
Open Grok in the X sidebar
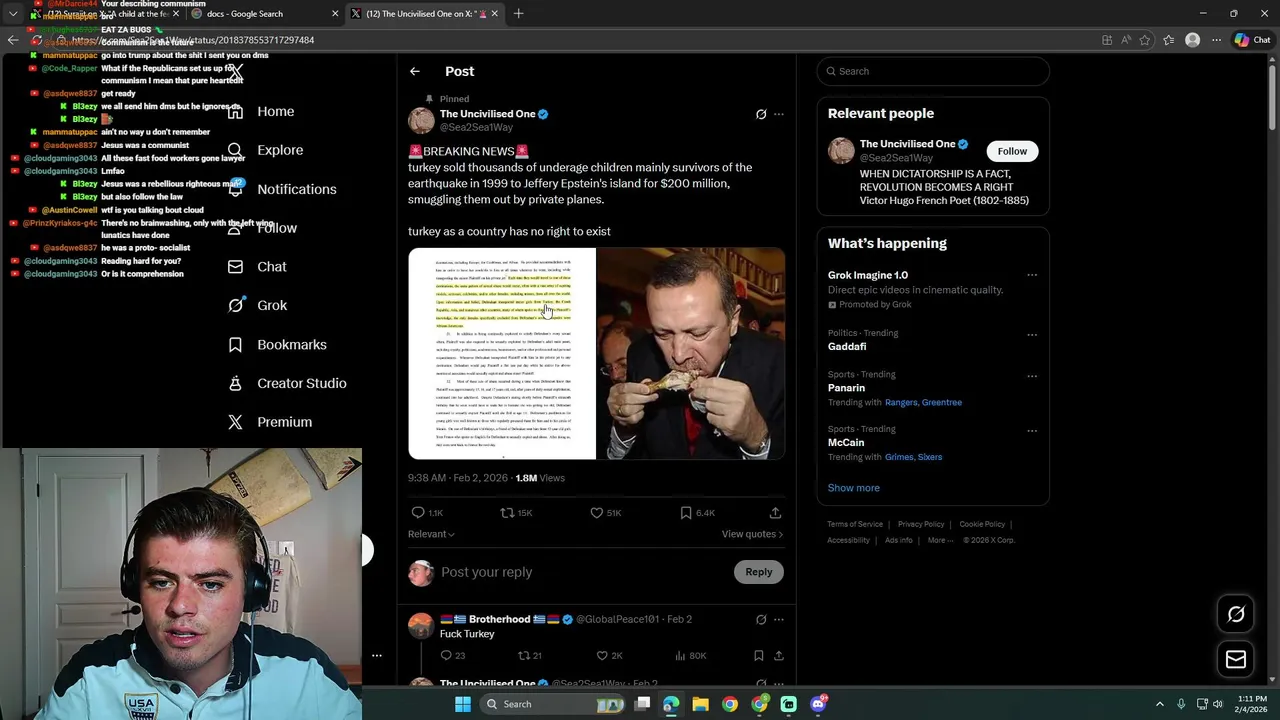257,305
